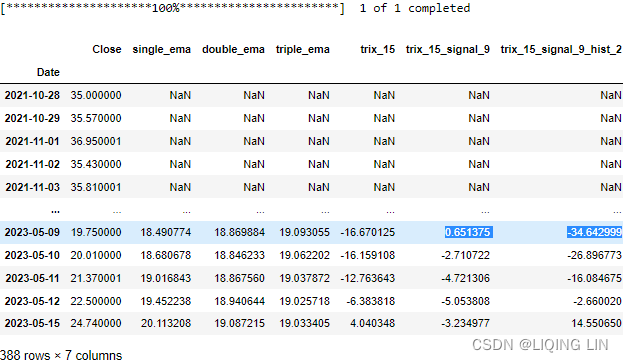
Task: Click highlighted hist value -34.642999
Action: tap(594, 232)
